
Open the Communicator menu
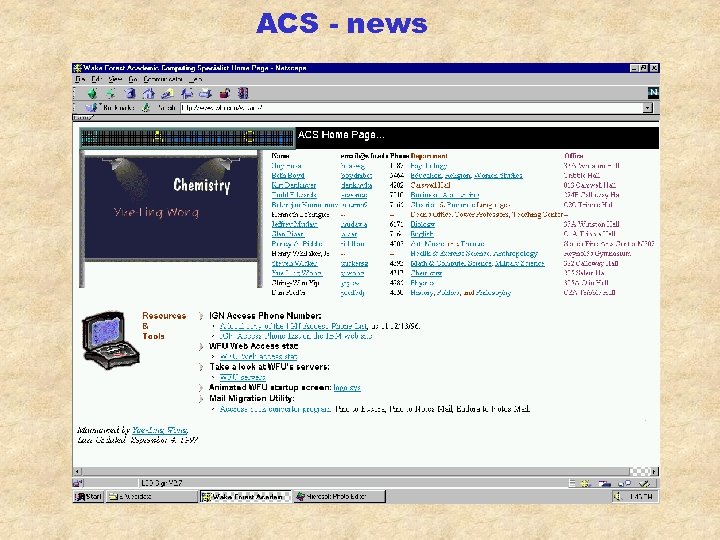tap(163, 79)
